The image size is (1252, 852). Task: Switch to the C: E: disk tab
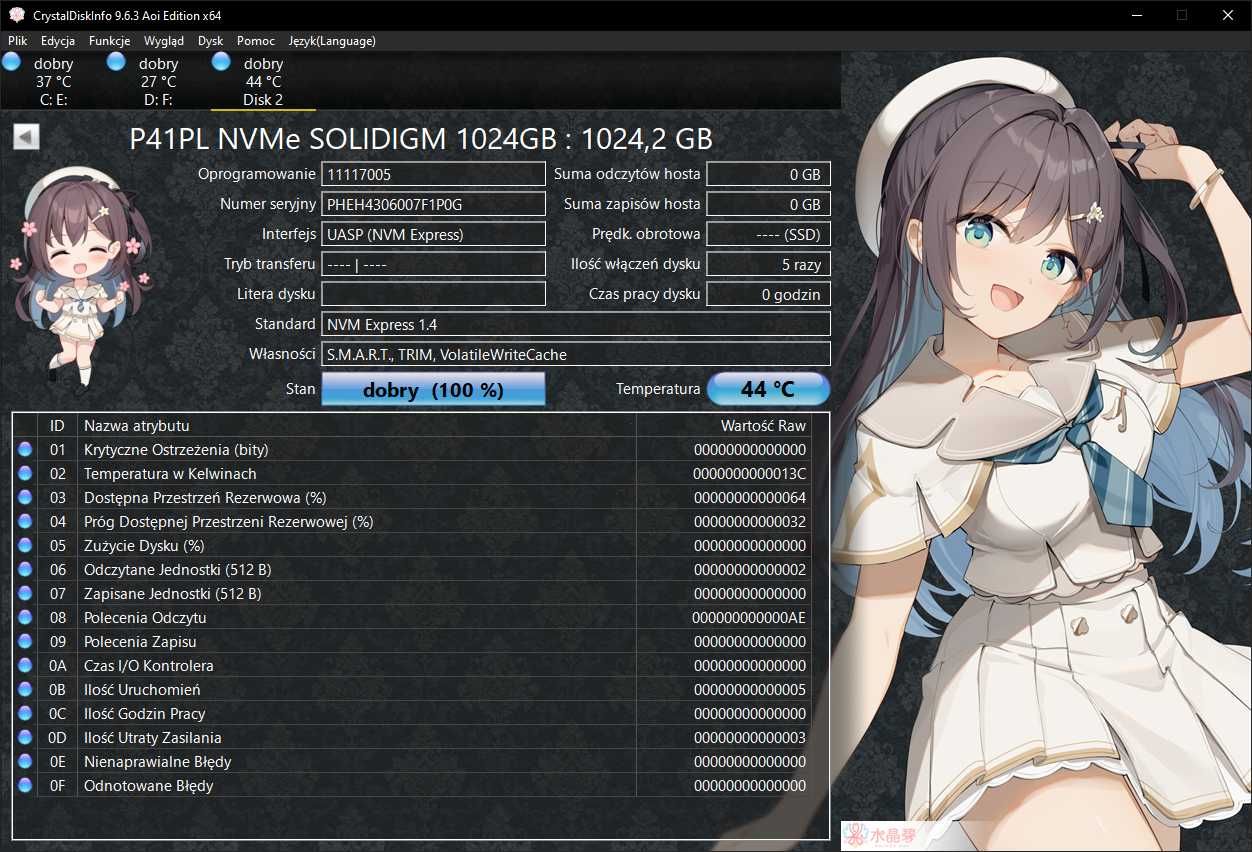54,81
